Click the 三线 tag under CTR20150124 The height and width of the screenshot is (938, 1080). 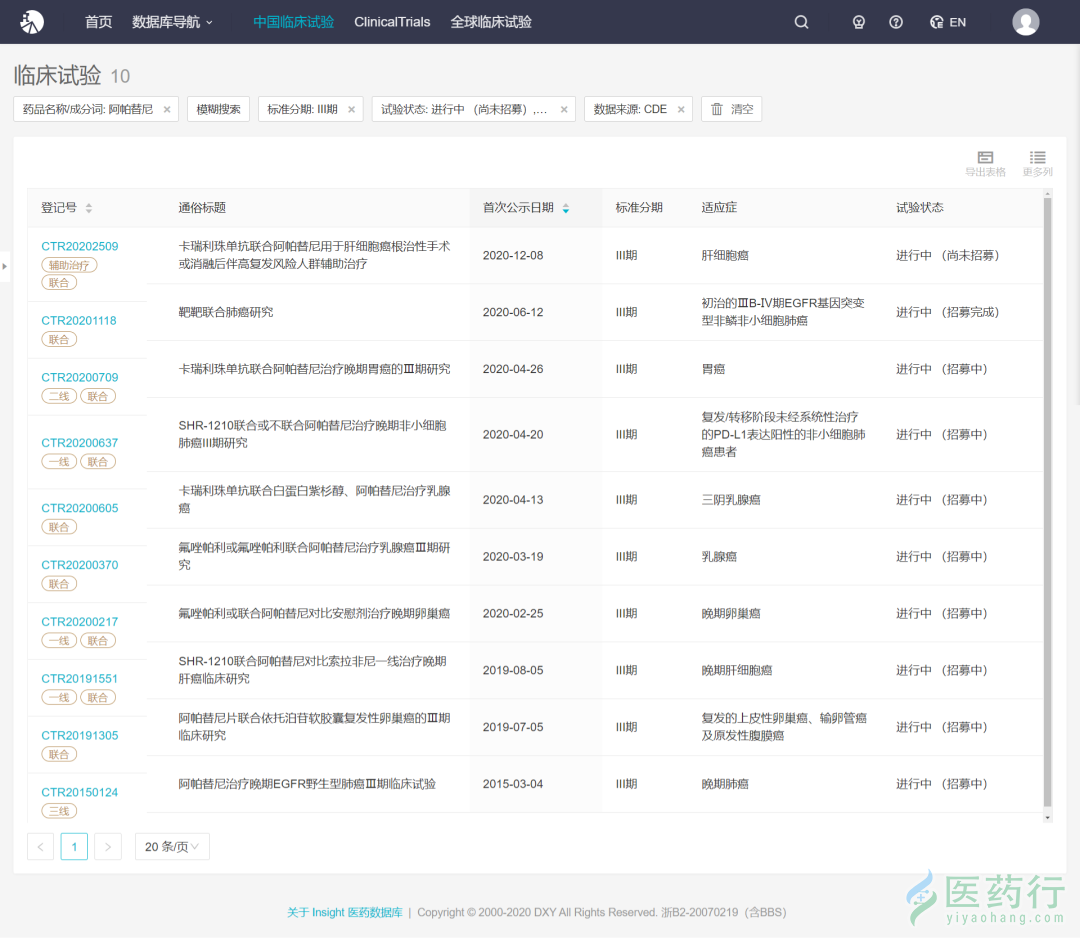59,811
